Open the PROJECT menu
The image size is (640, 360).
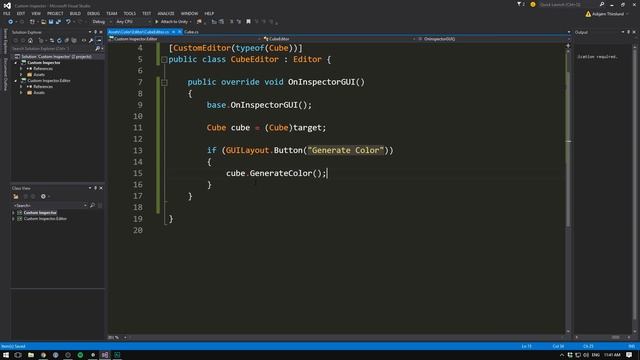pos(55,13)
